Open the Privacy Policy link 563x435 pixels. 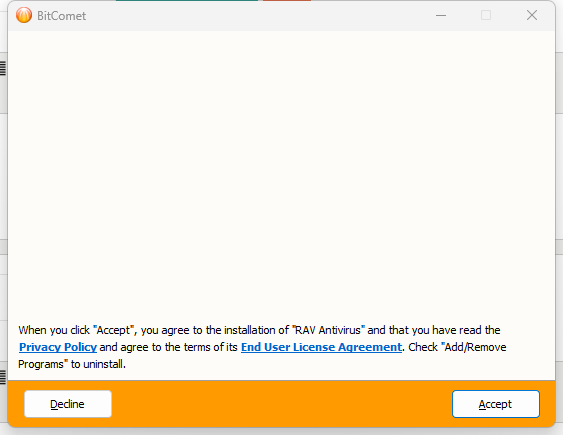(x=58, y=347)
